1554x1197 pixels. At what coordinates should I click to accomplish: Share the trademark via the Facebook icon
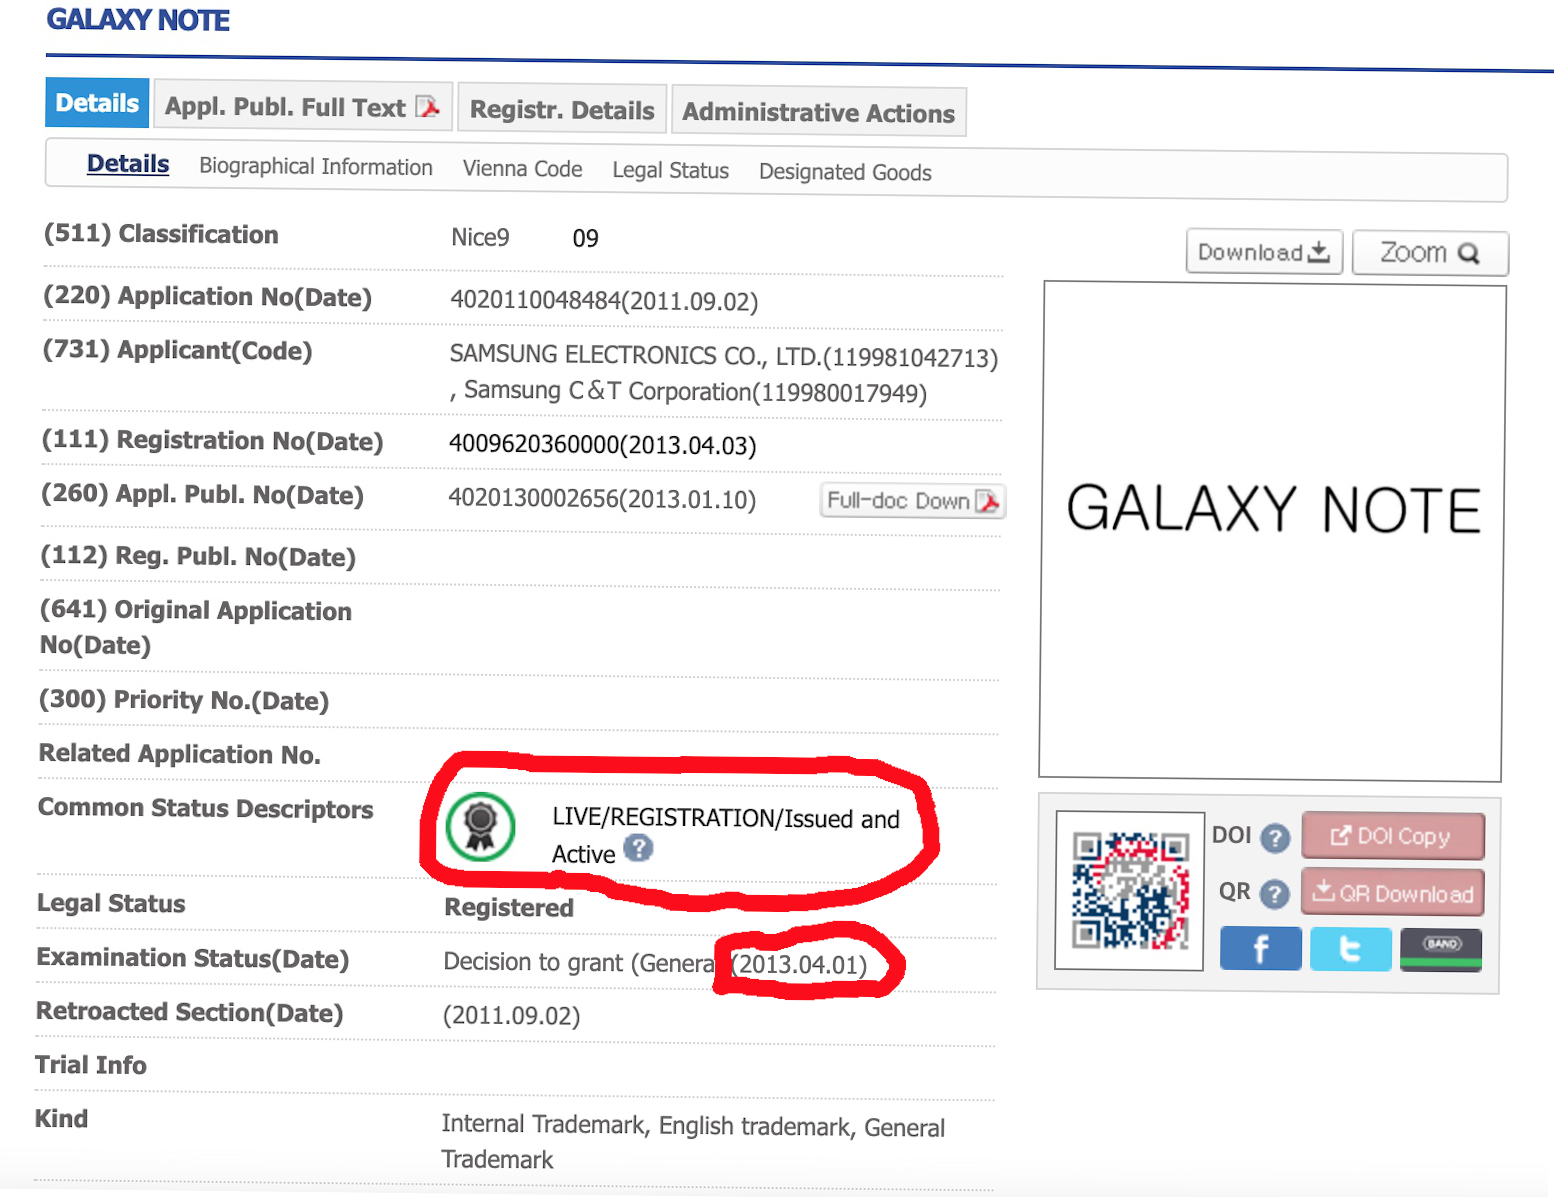click(x=1259, y=948)
